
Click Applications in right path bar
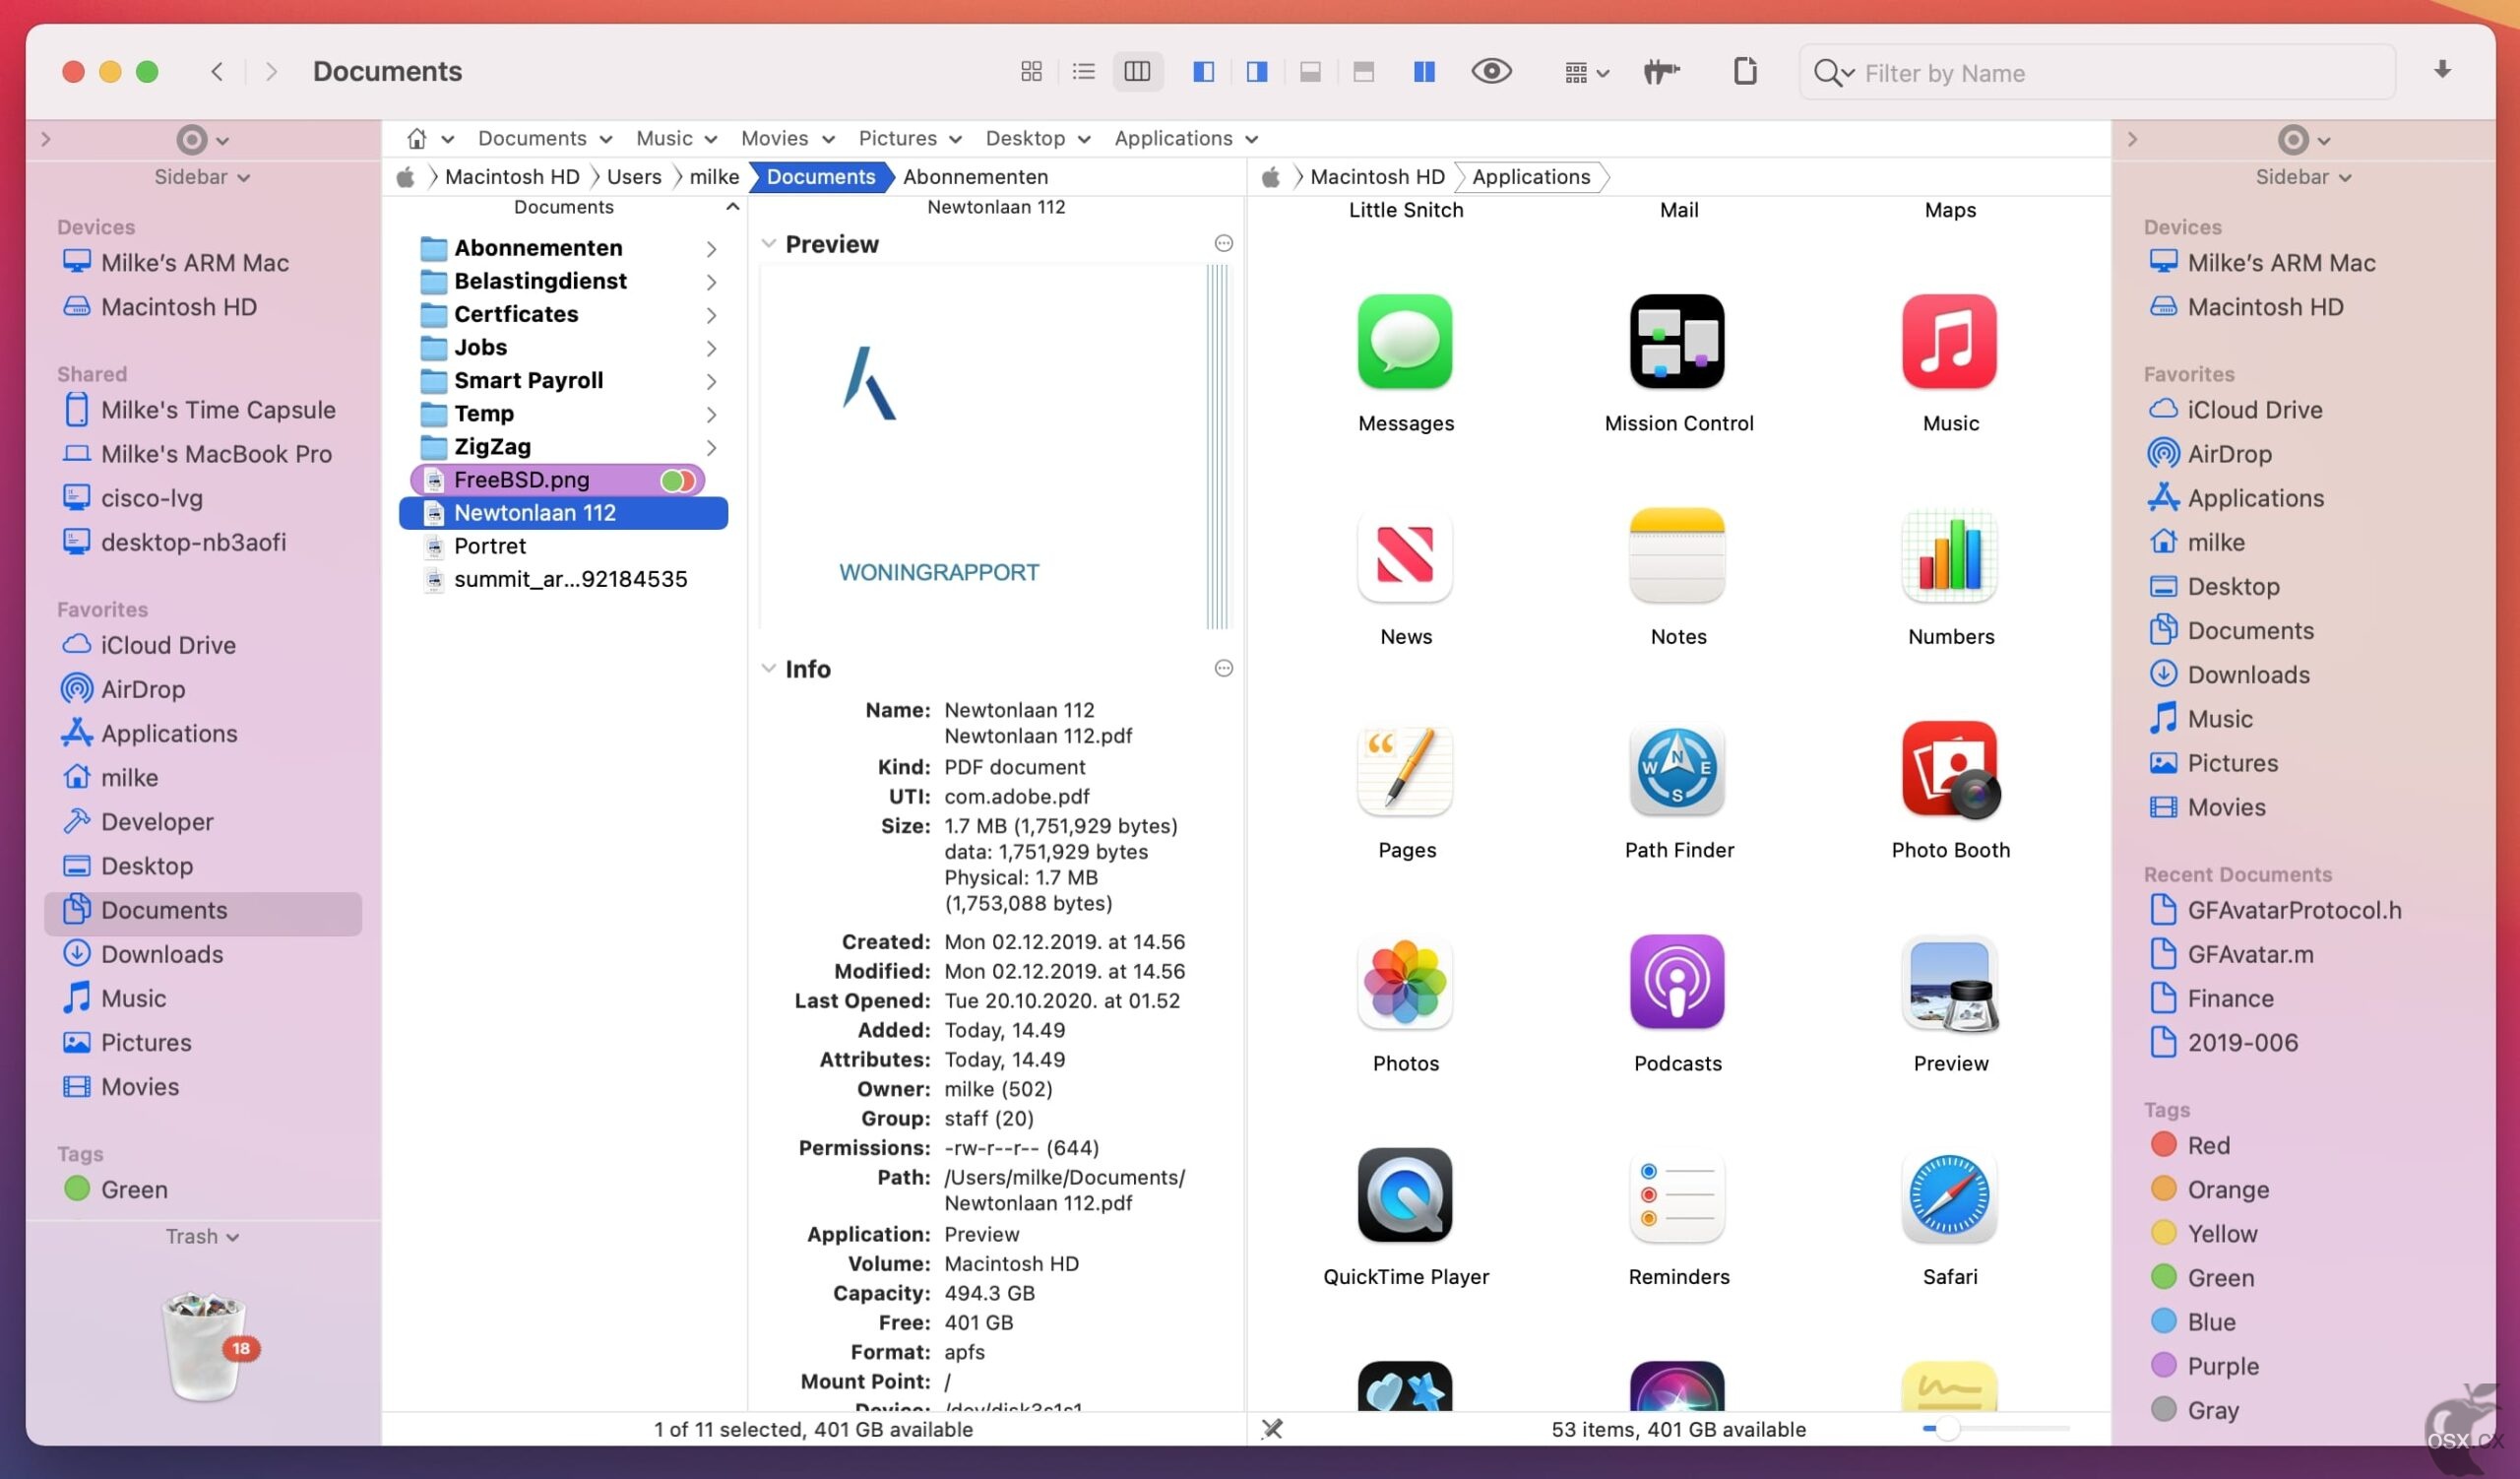1530,177
